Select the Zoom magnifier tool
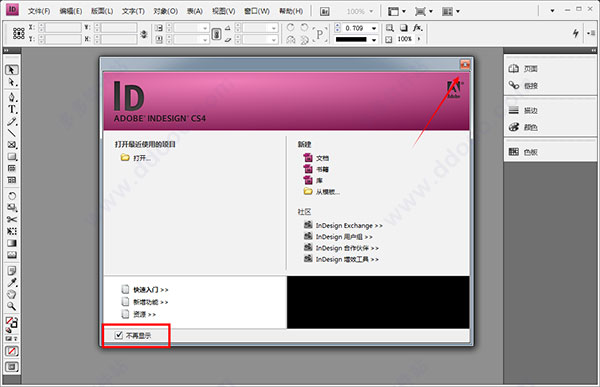The image size is (600, 387). point(12,306)
